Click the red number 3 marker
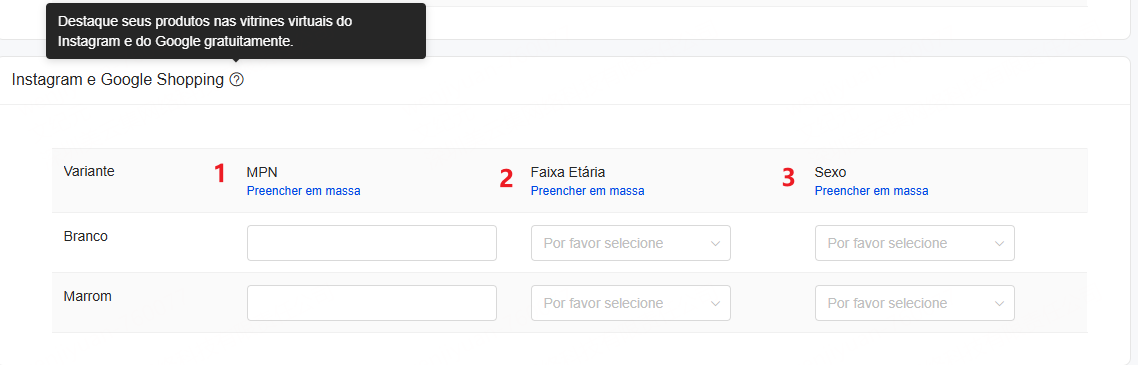 788,178
